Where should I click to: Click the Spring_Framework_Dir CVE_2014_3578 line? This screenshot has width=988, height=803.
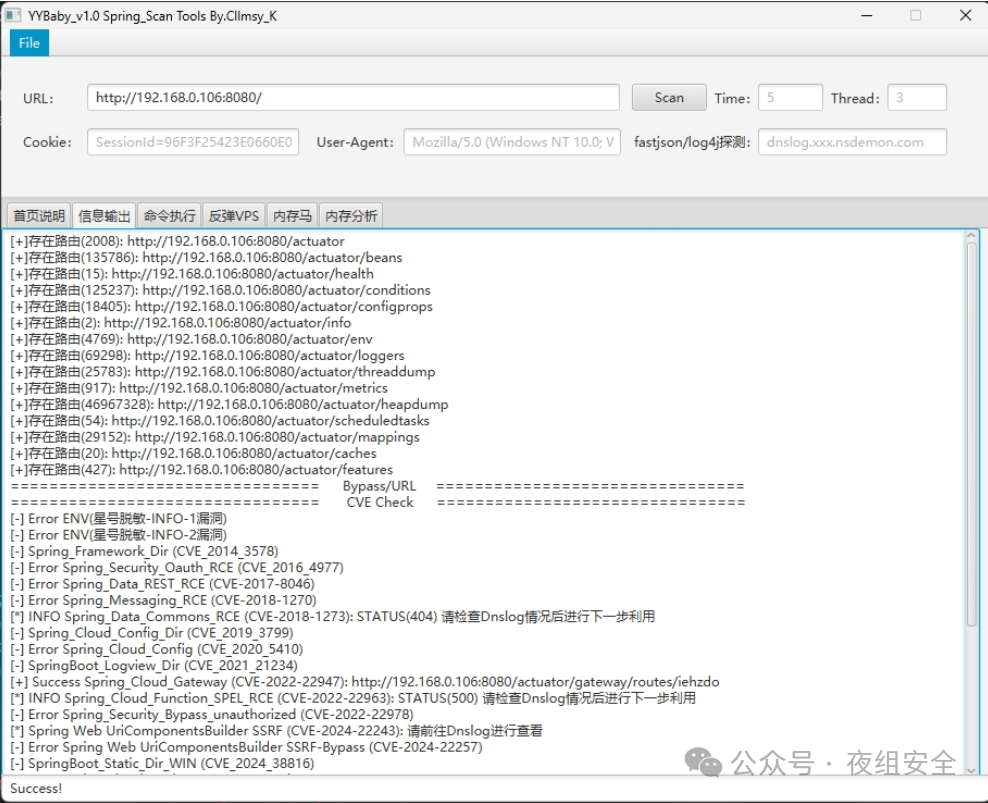(144, 551)
